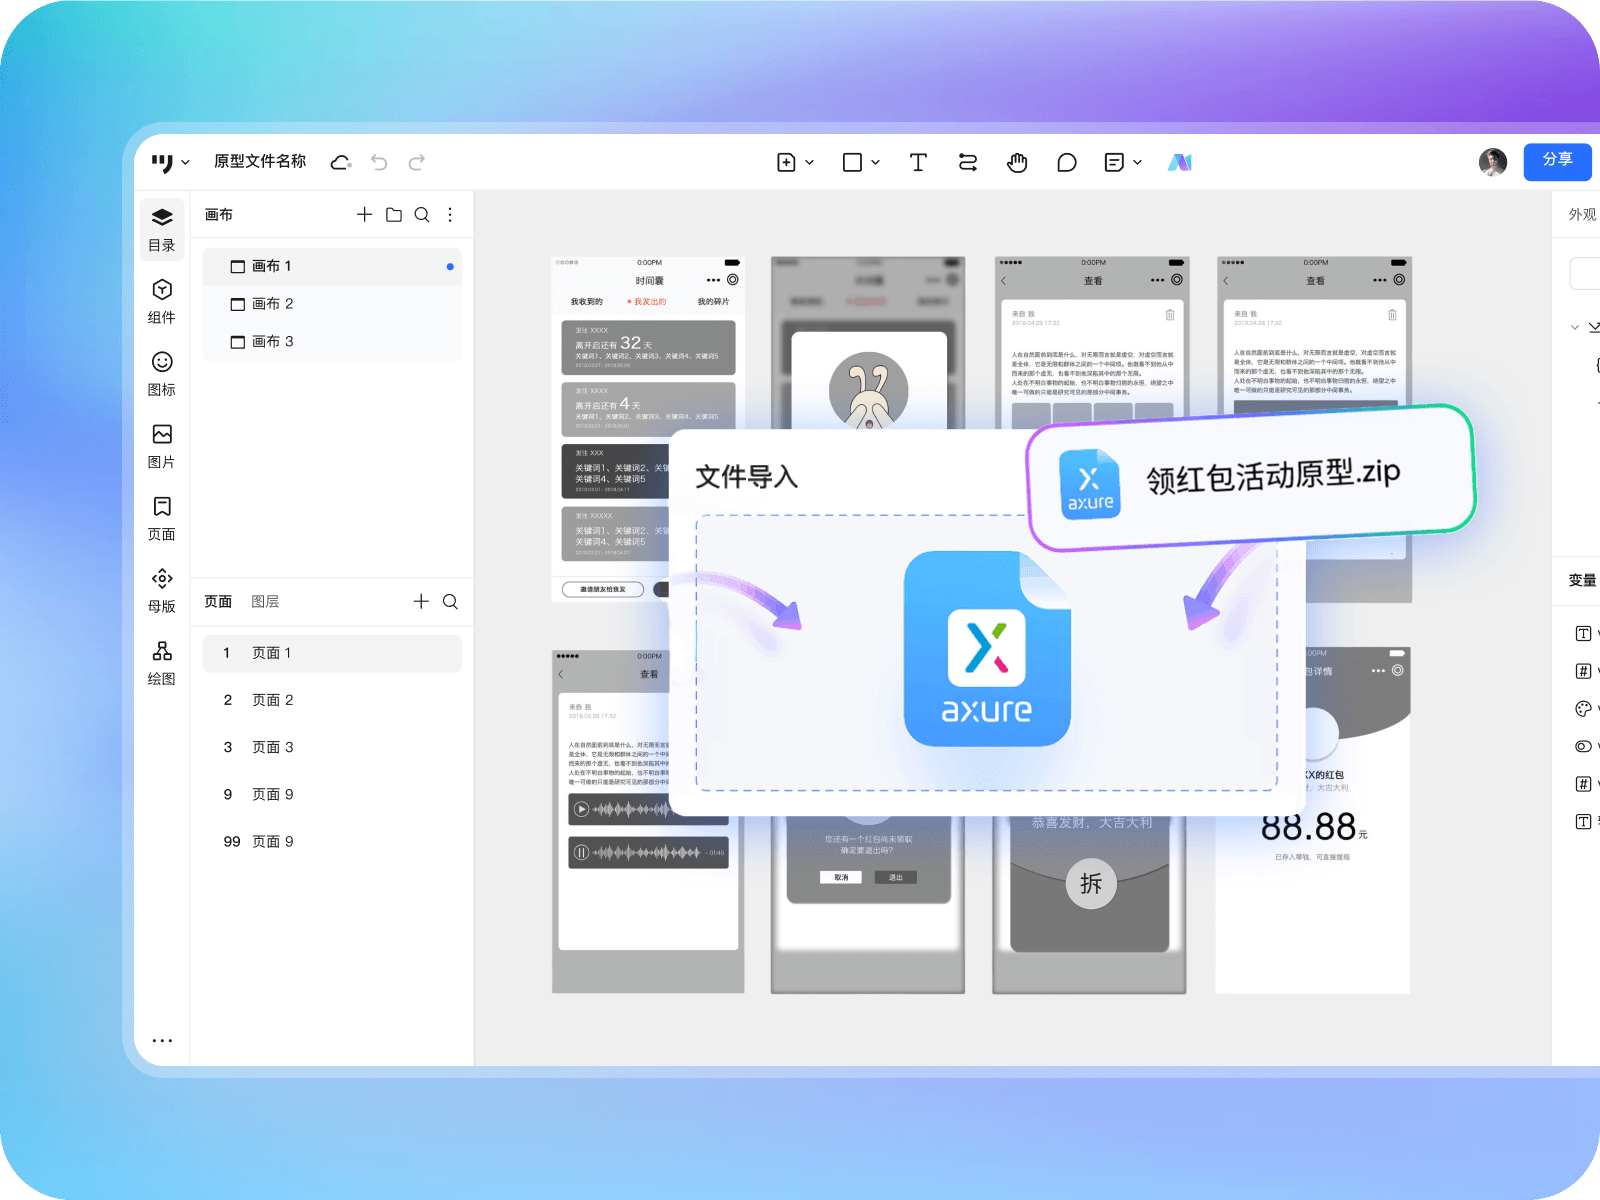
Task: Select the sticky note tool
Action: 1114,162
